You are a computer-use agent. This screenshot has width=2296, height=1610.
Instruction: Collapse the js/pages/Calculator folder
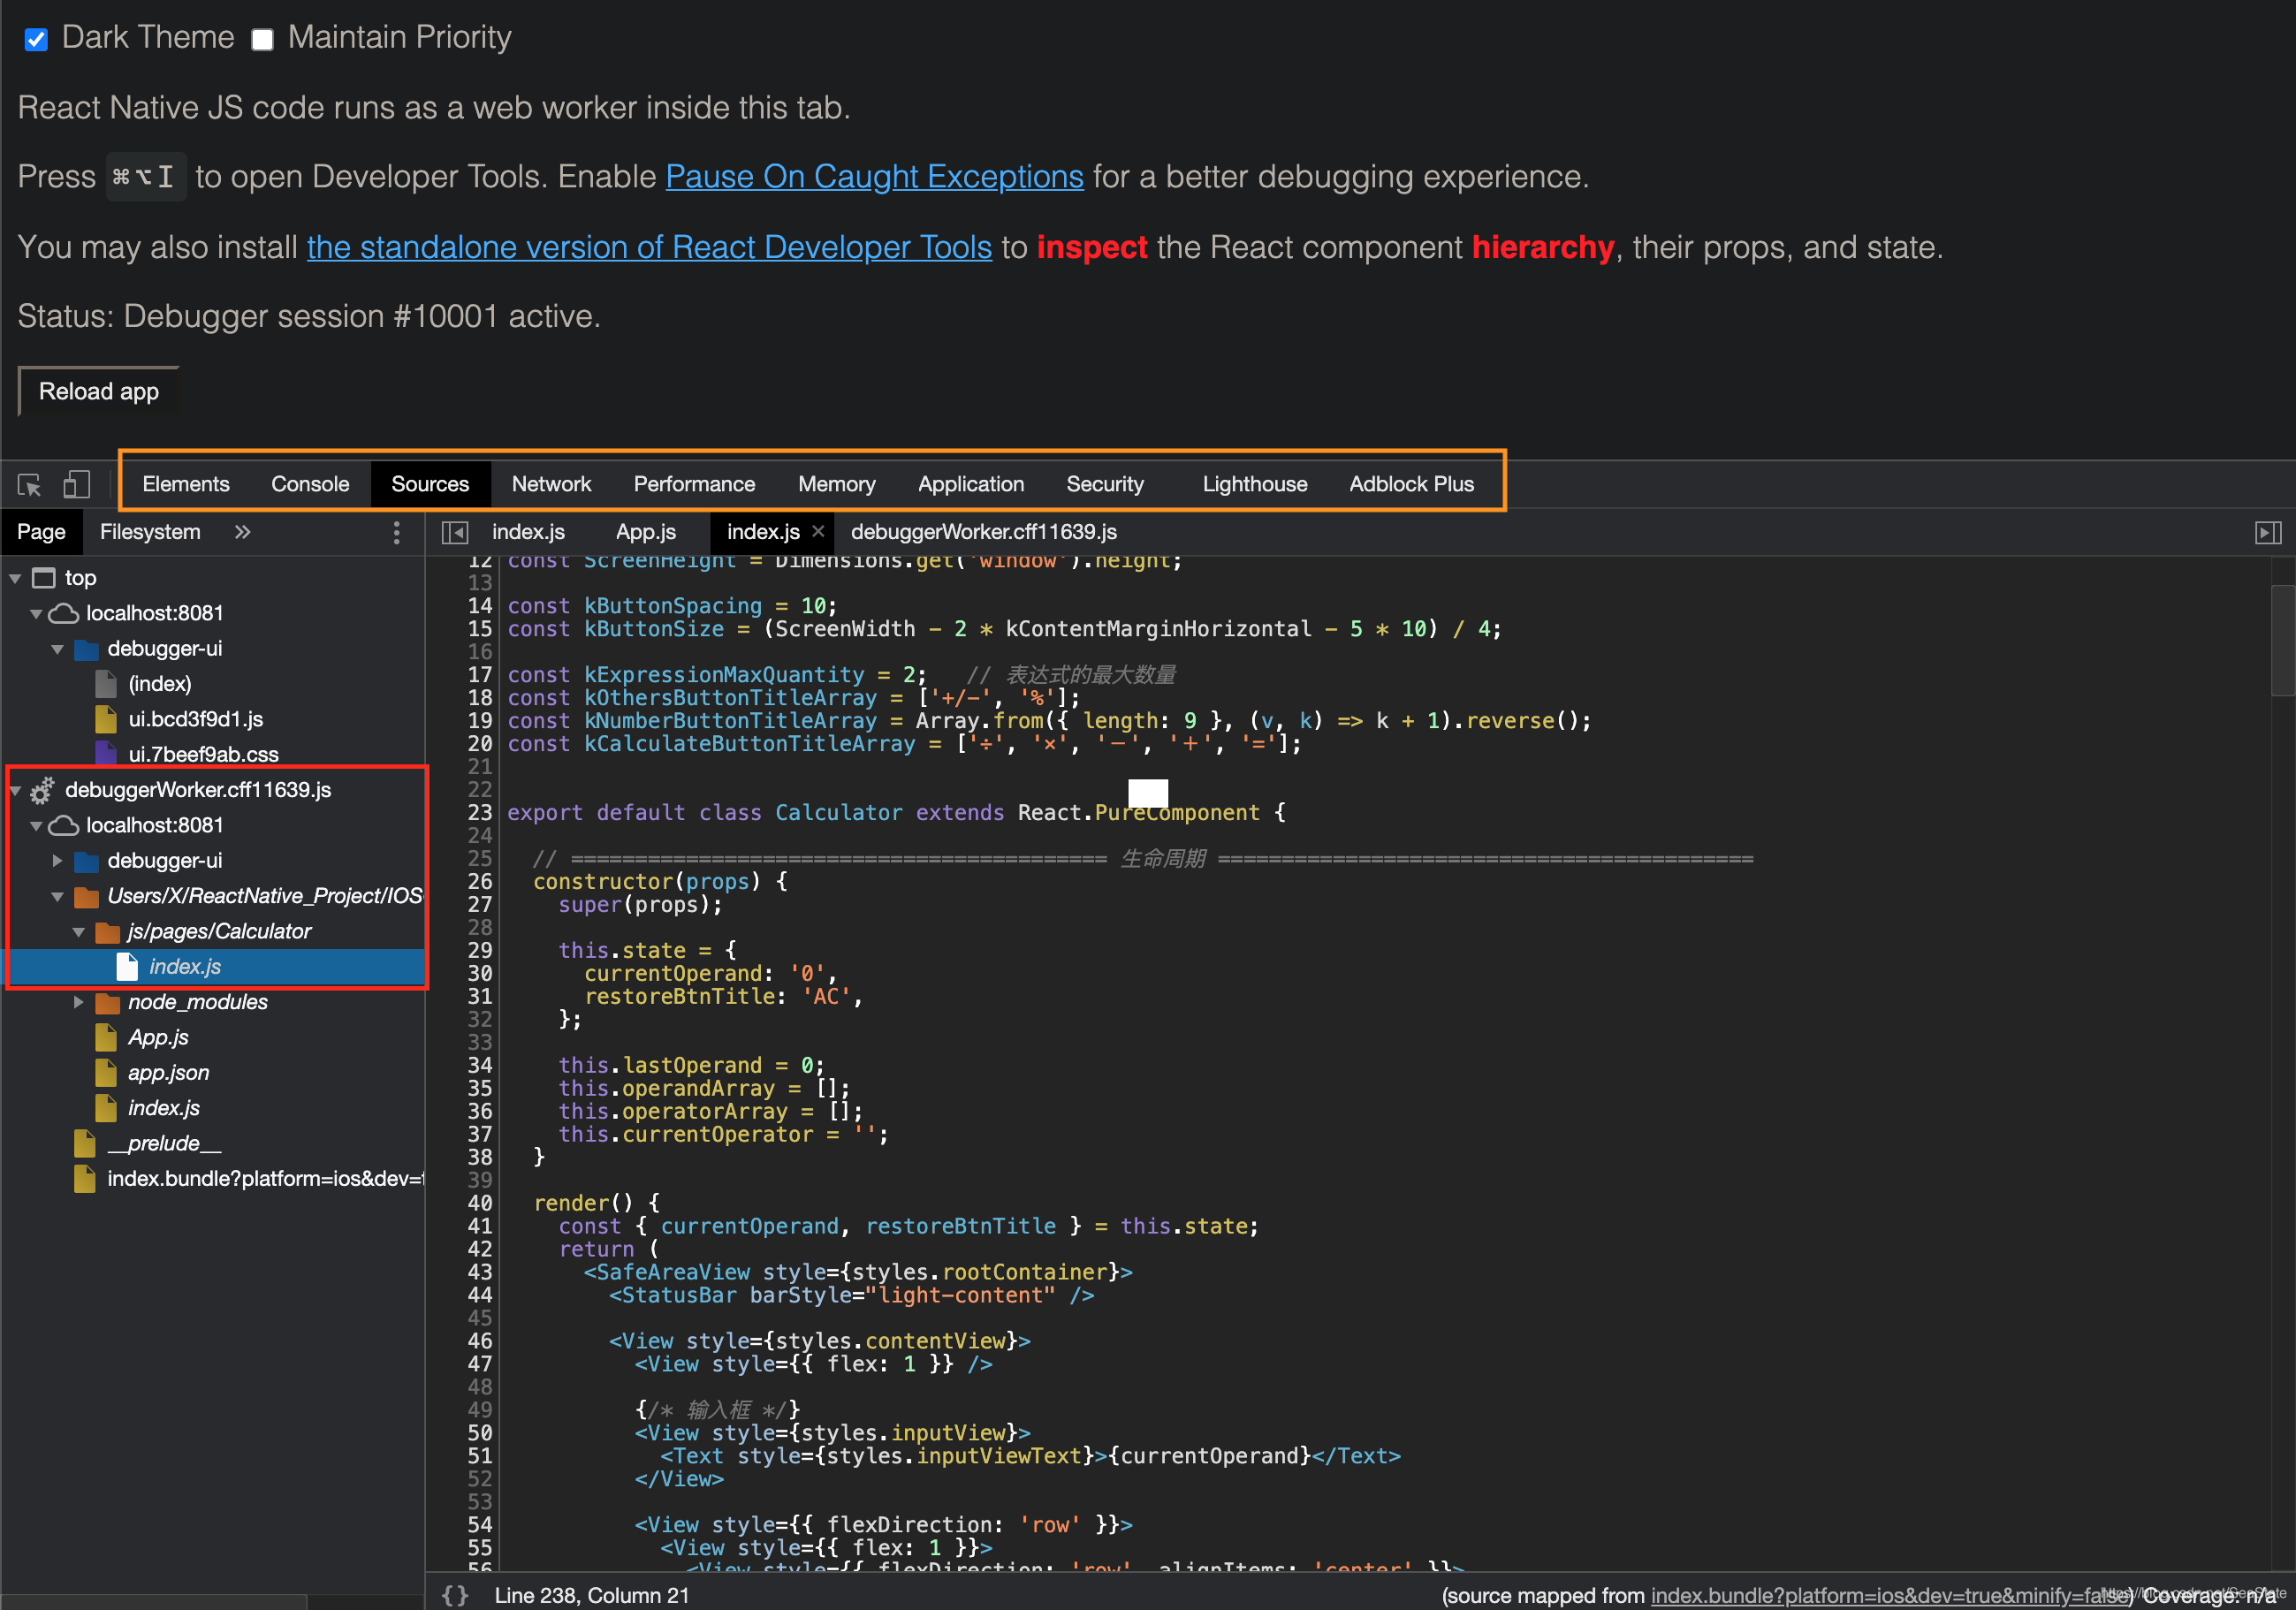click(x=79, y=932)
